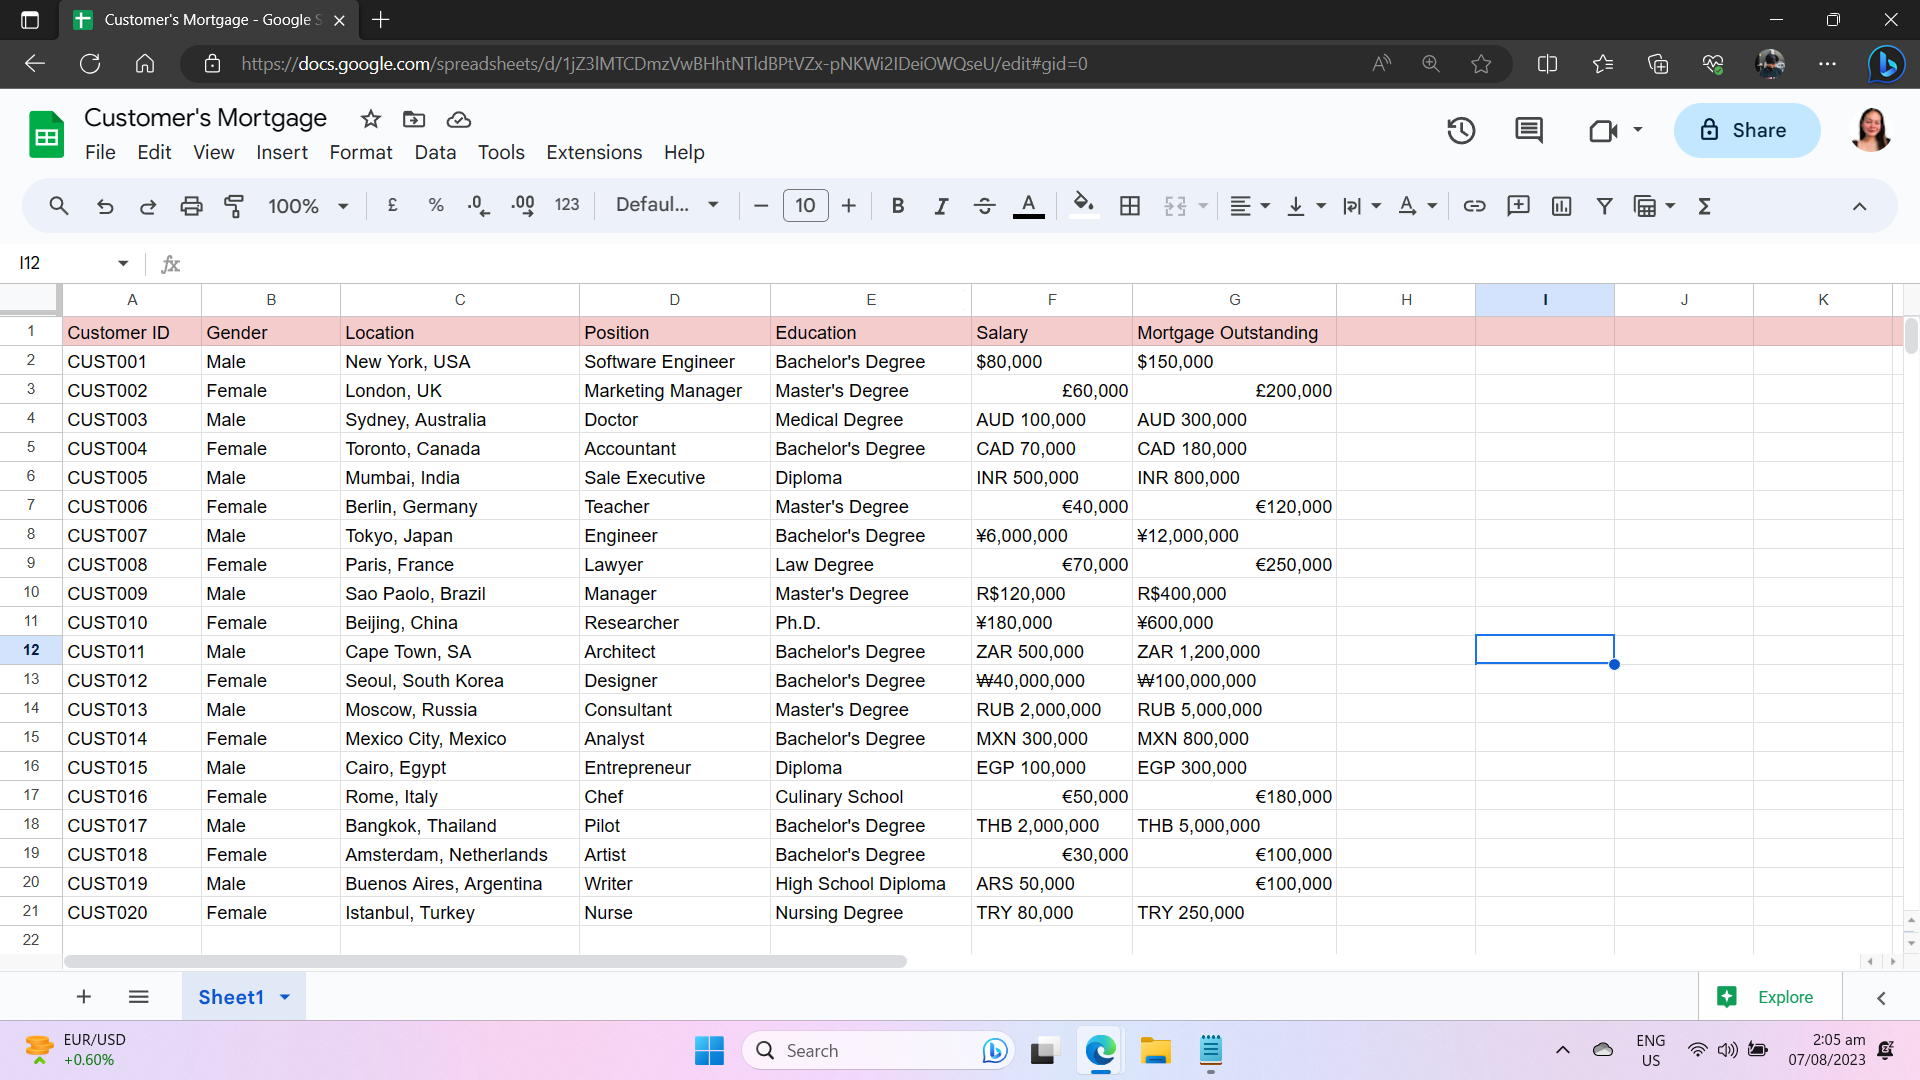The height and width of the screenshot is (1080, 1920).
Task: Decrease font size with minus button
Action: 761,206
